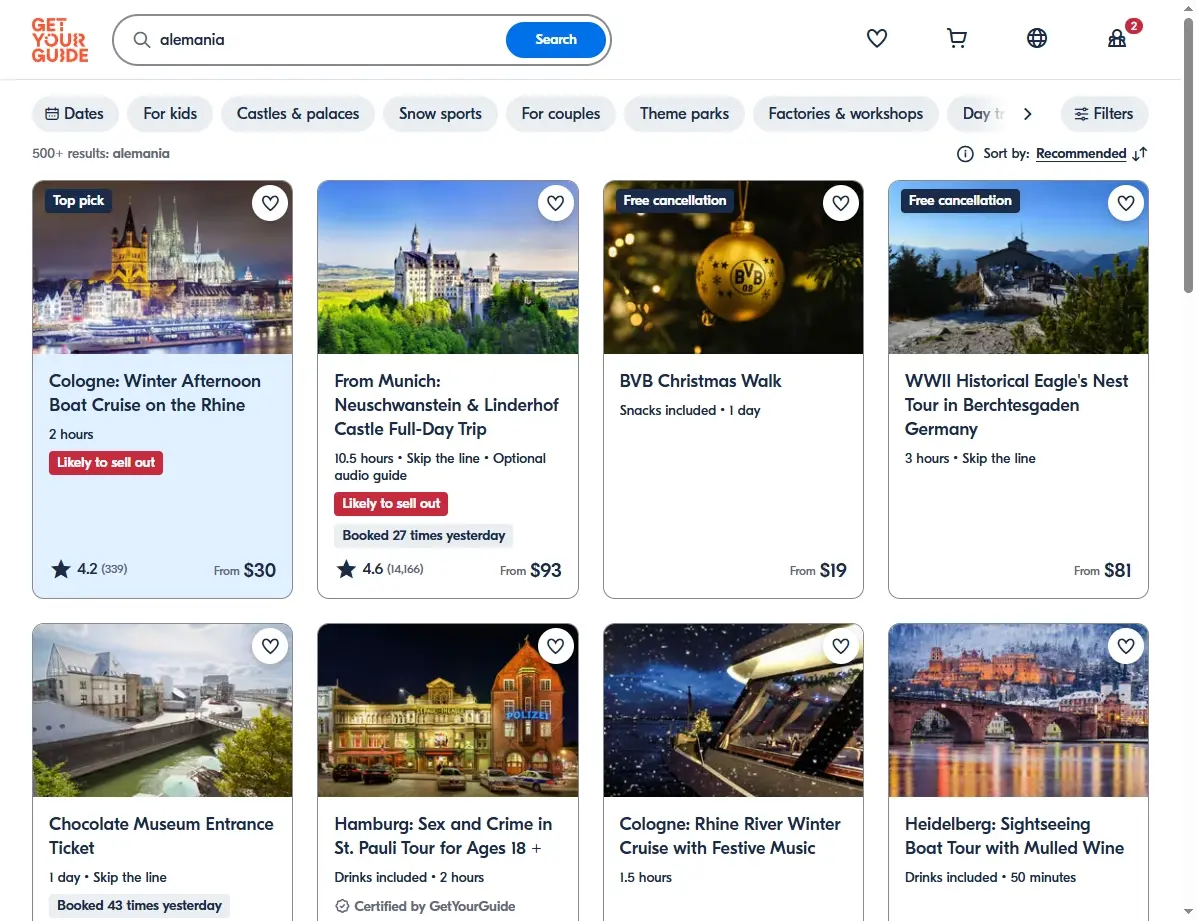The width and height of the screenshot is (1196, 921).
Task: Select the Castles & palaces chip
Action: [x=297, y=114]
